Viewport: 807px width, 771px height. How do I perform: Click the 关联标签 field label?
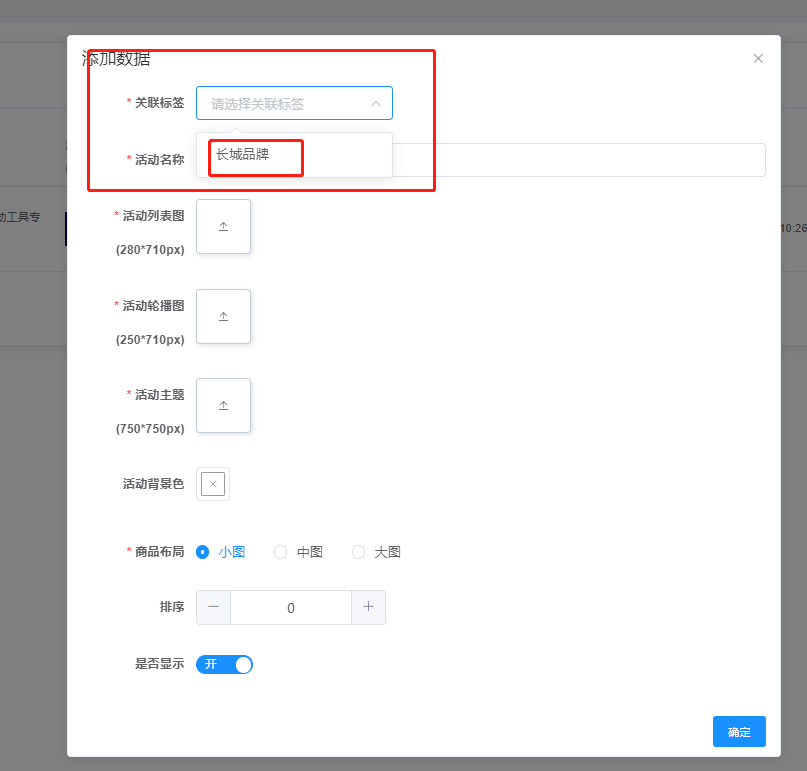pos(159,103)
